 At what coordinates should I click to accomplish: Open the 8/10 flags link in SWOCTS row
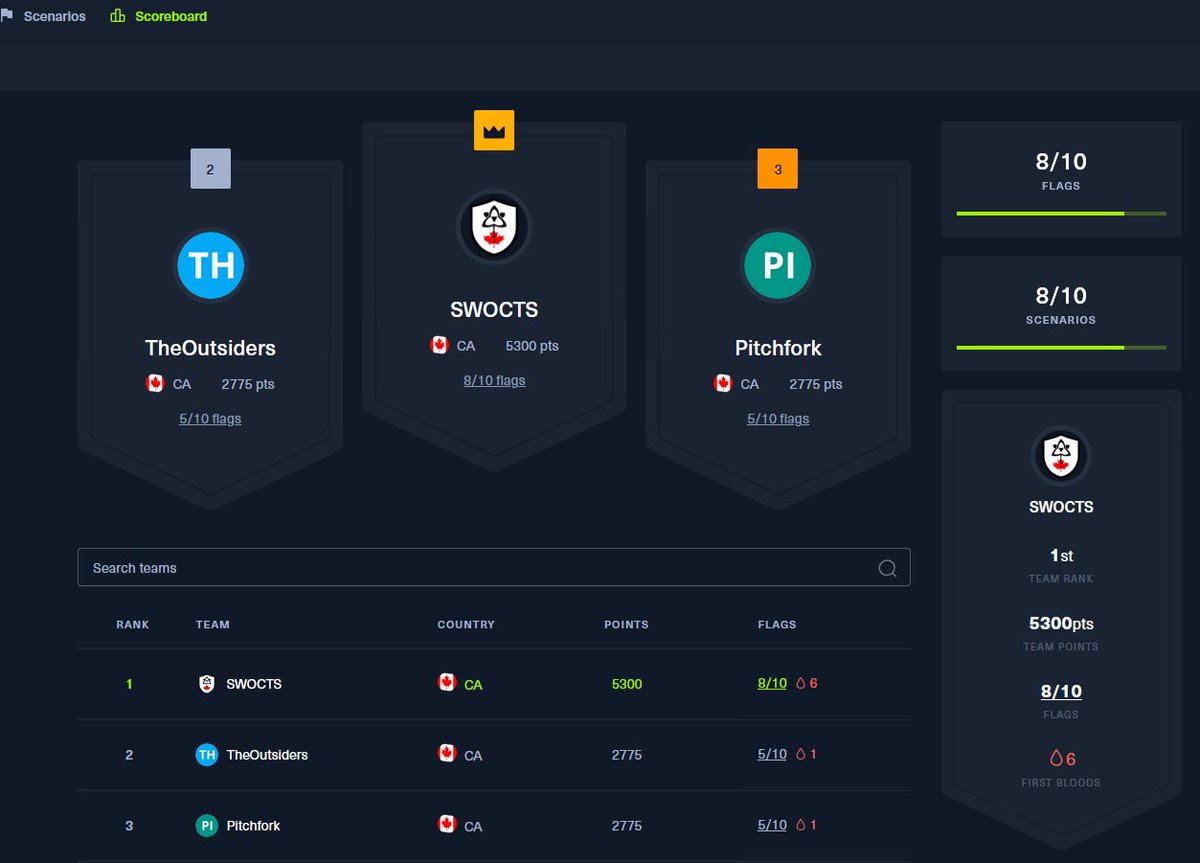[x=772, y=684]
